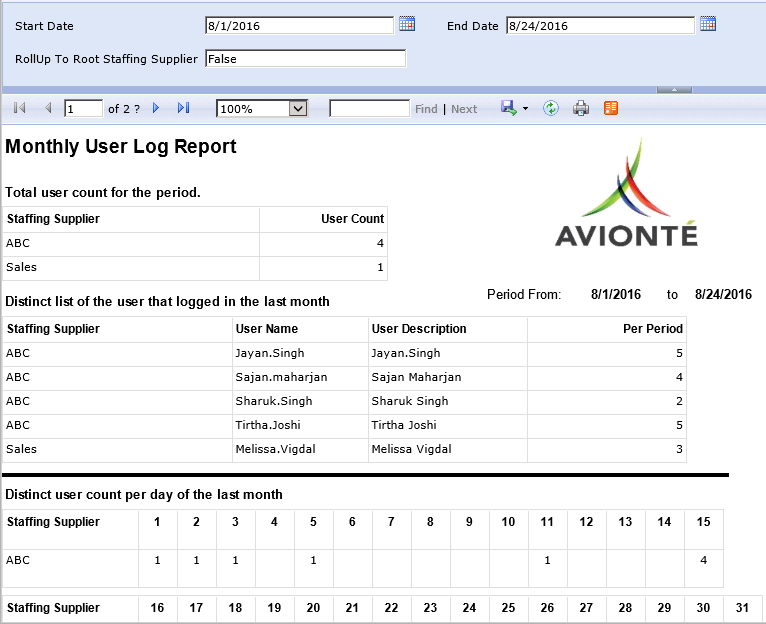Click the End Date input field
The width and height of the screenshot is (766, 624).
(x=600, y=25)
